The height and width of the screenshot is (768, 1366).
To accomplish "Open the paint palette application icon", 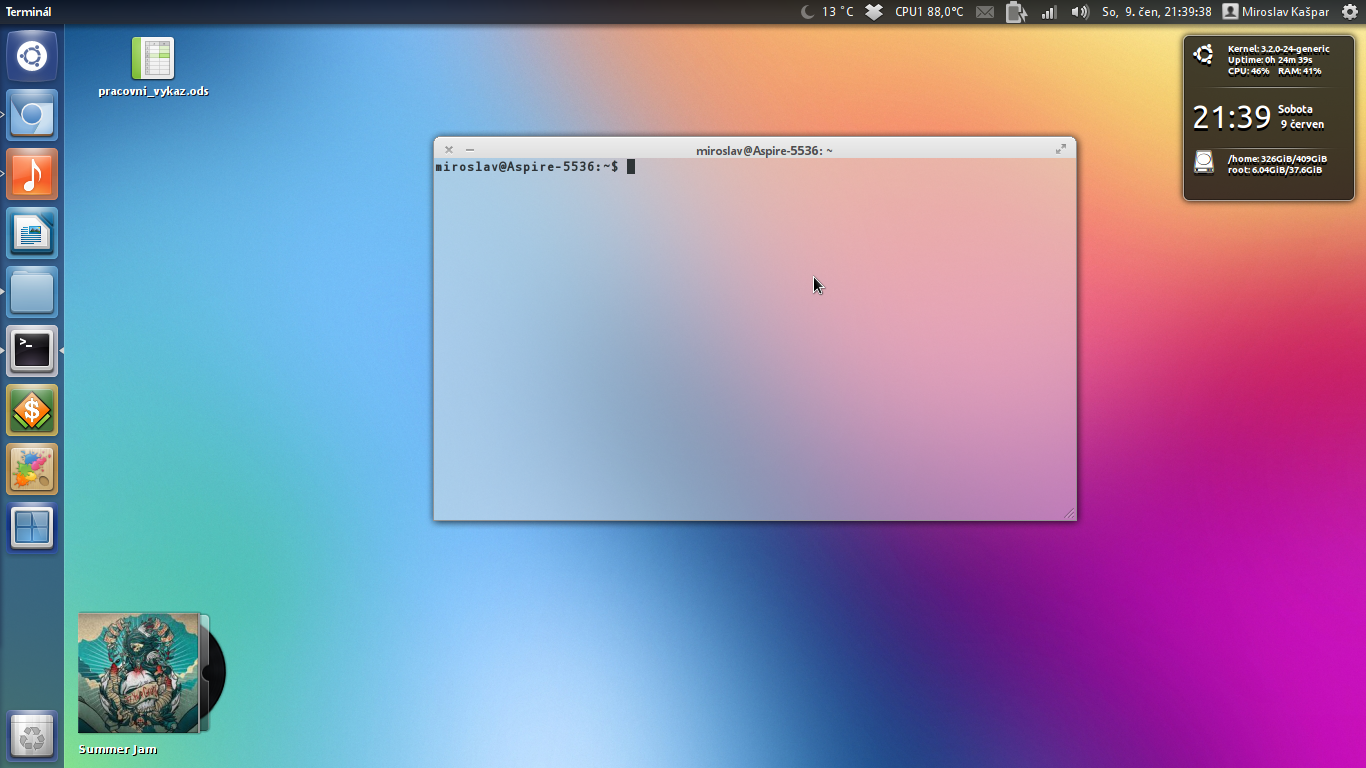I will 32,469.
